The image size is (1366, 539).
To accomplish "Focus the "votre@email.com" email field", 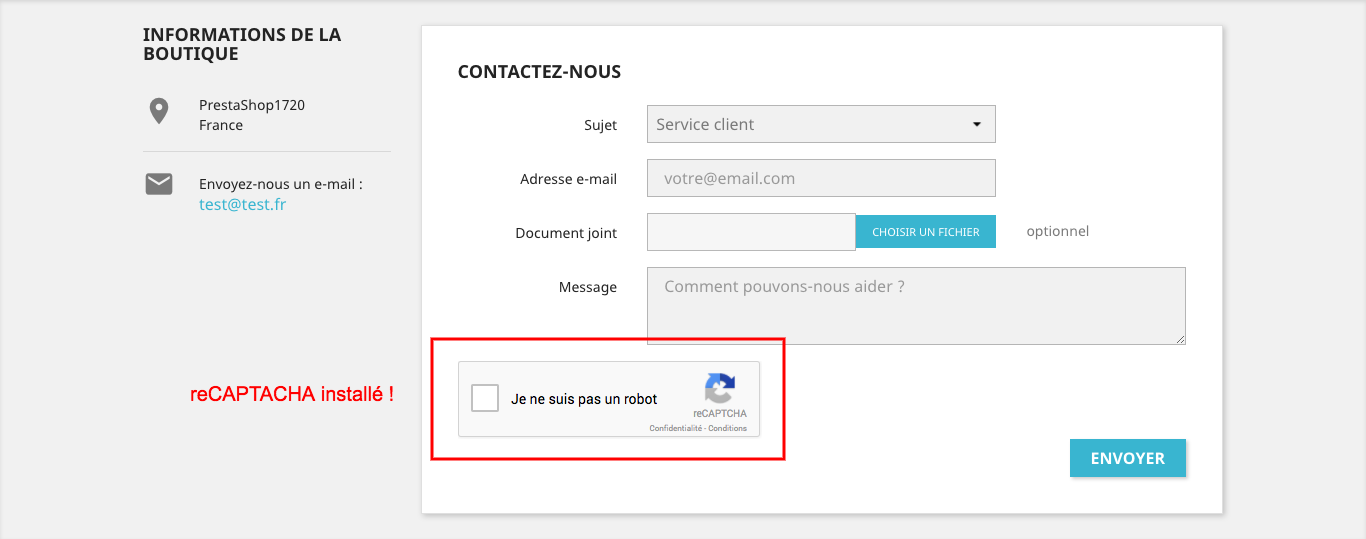I will (821, 179).
